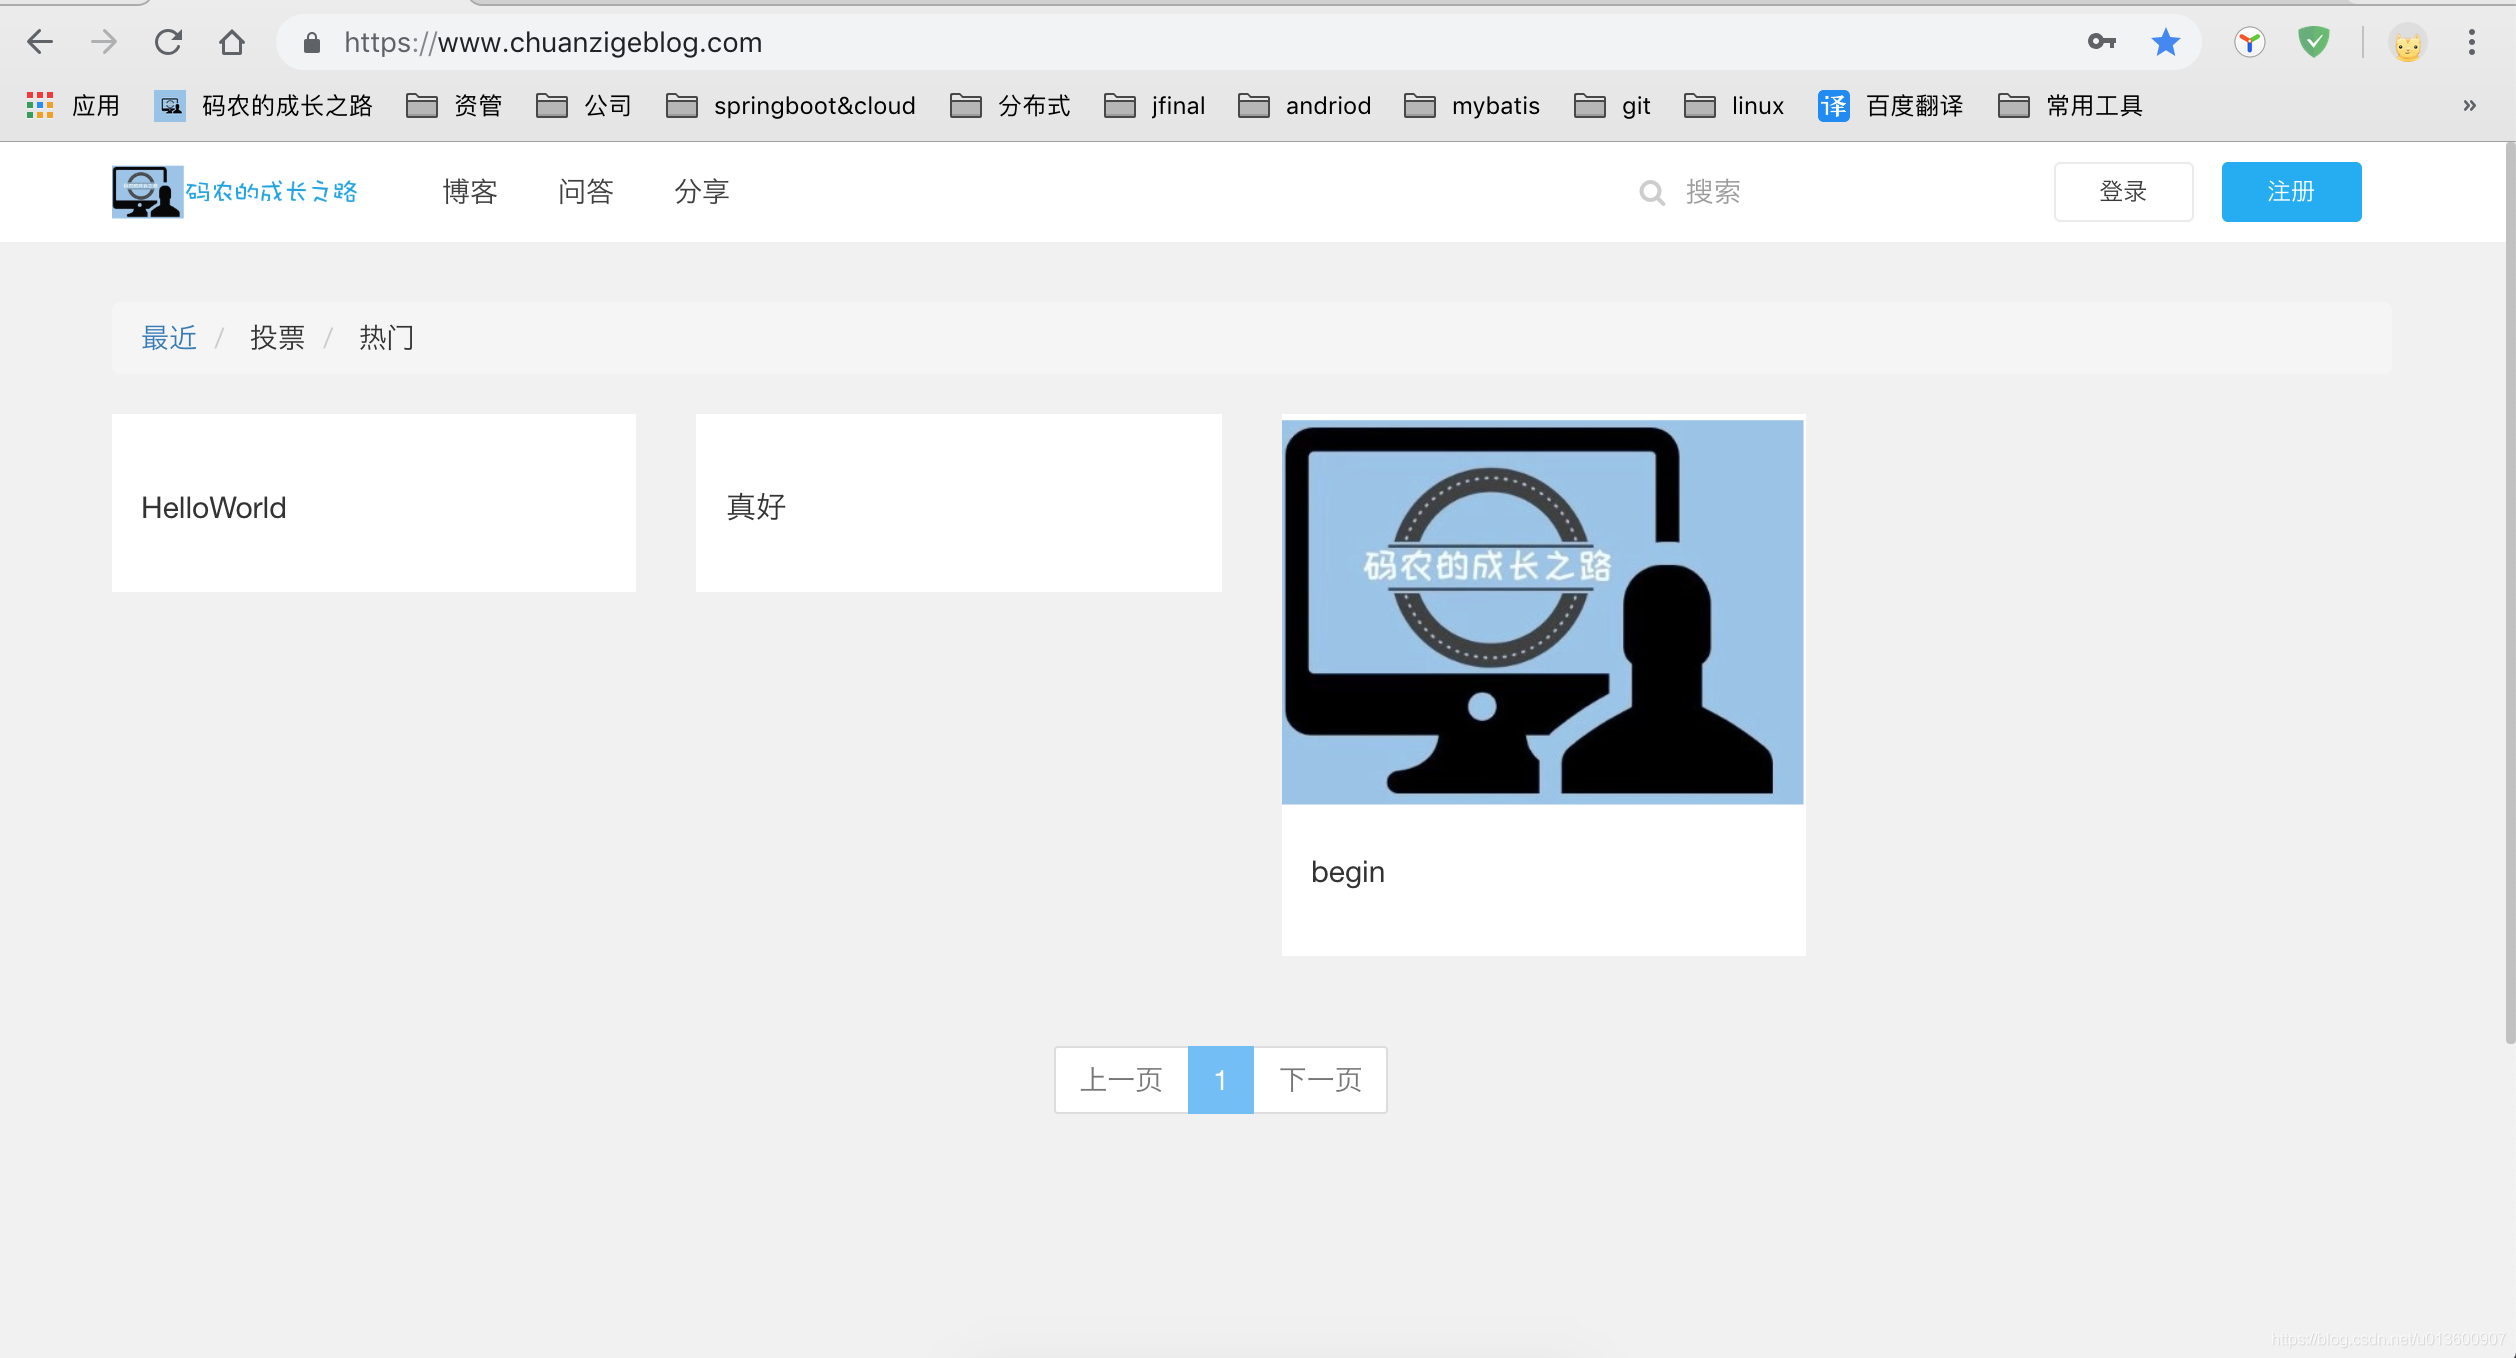Open the 分布式 bookmark folder
The width and height of the screenshot is (2516, 1358).
1010,105
